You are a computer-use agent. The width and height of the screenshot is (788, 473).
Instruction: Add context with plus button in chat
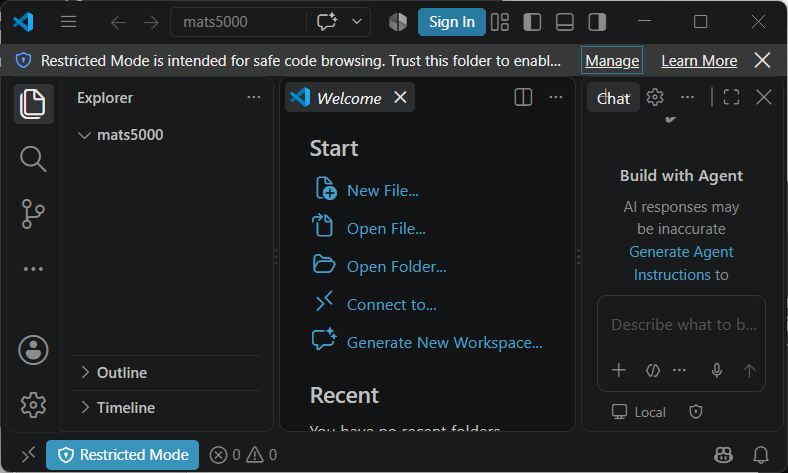[x=619, y=370]
